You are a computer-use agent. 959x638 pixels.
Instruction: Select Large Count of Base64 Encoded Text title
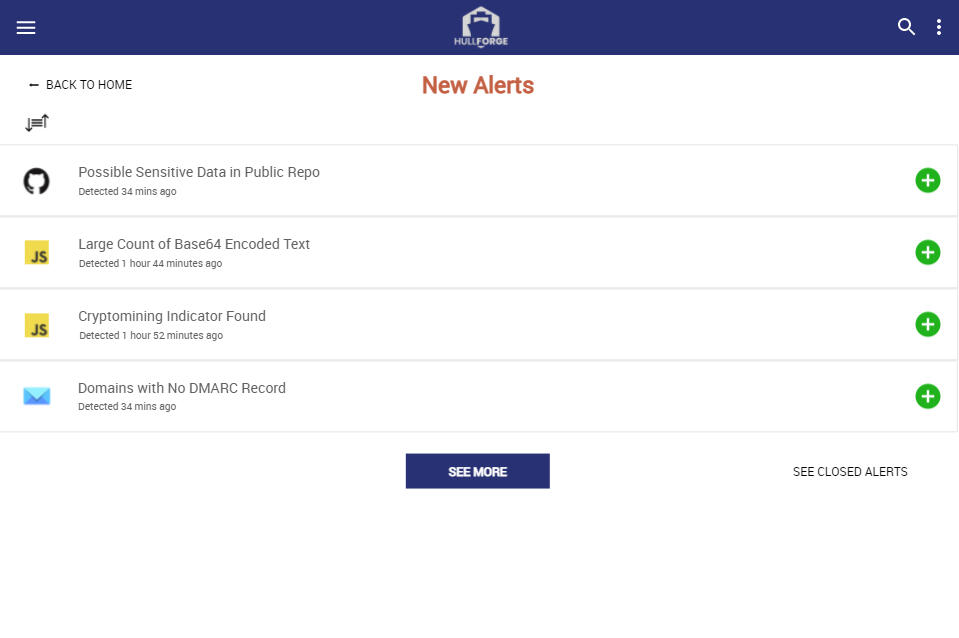(194, 244)
